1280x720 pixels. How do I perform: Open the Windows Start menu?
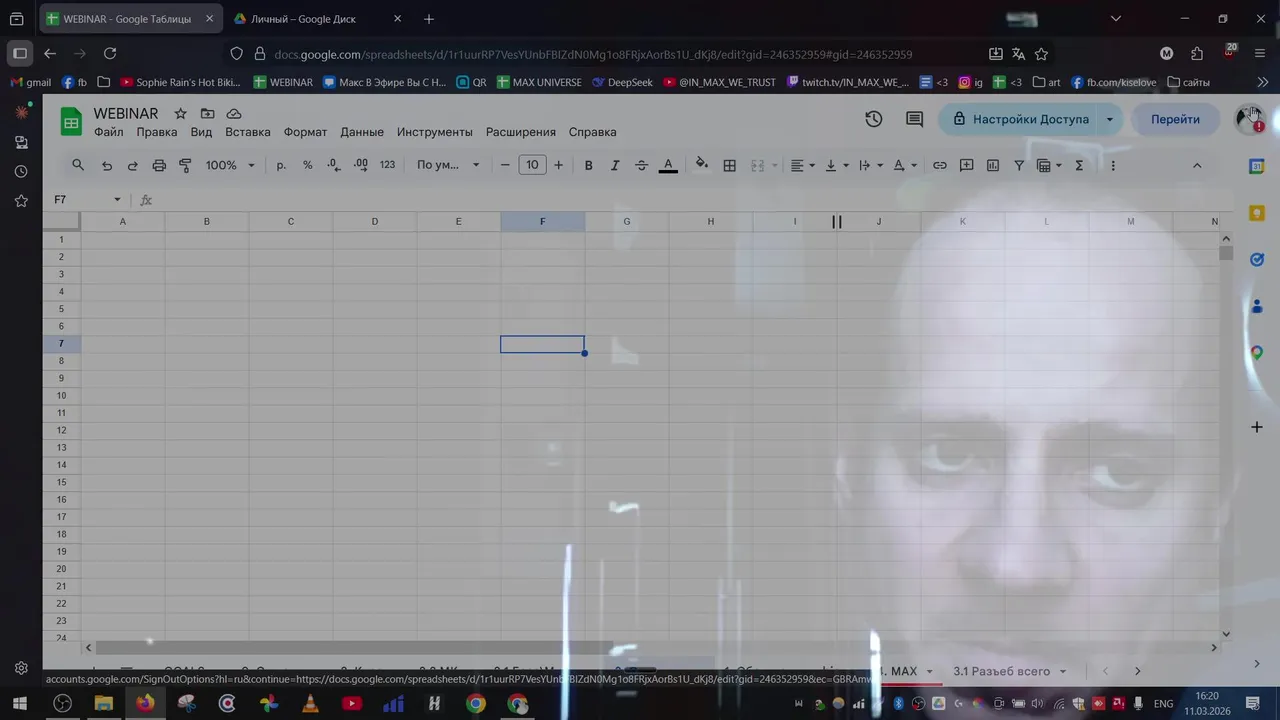[x=19, y=703]
